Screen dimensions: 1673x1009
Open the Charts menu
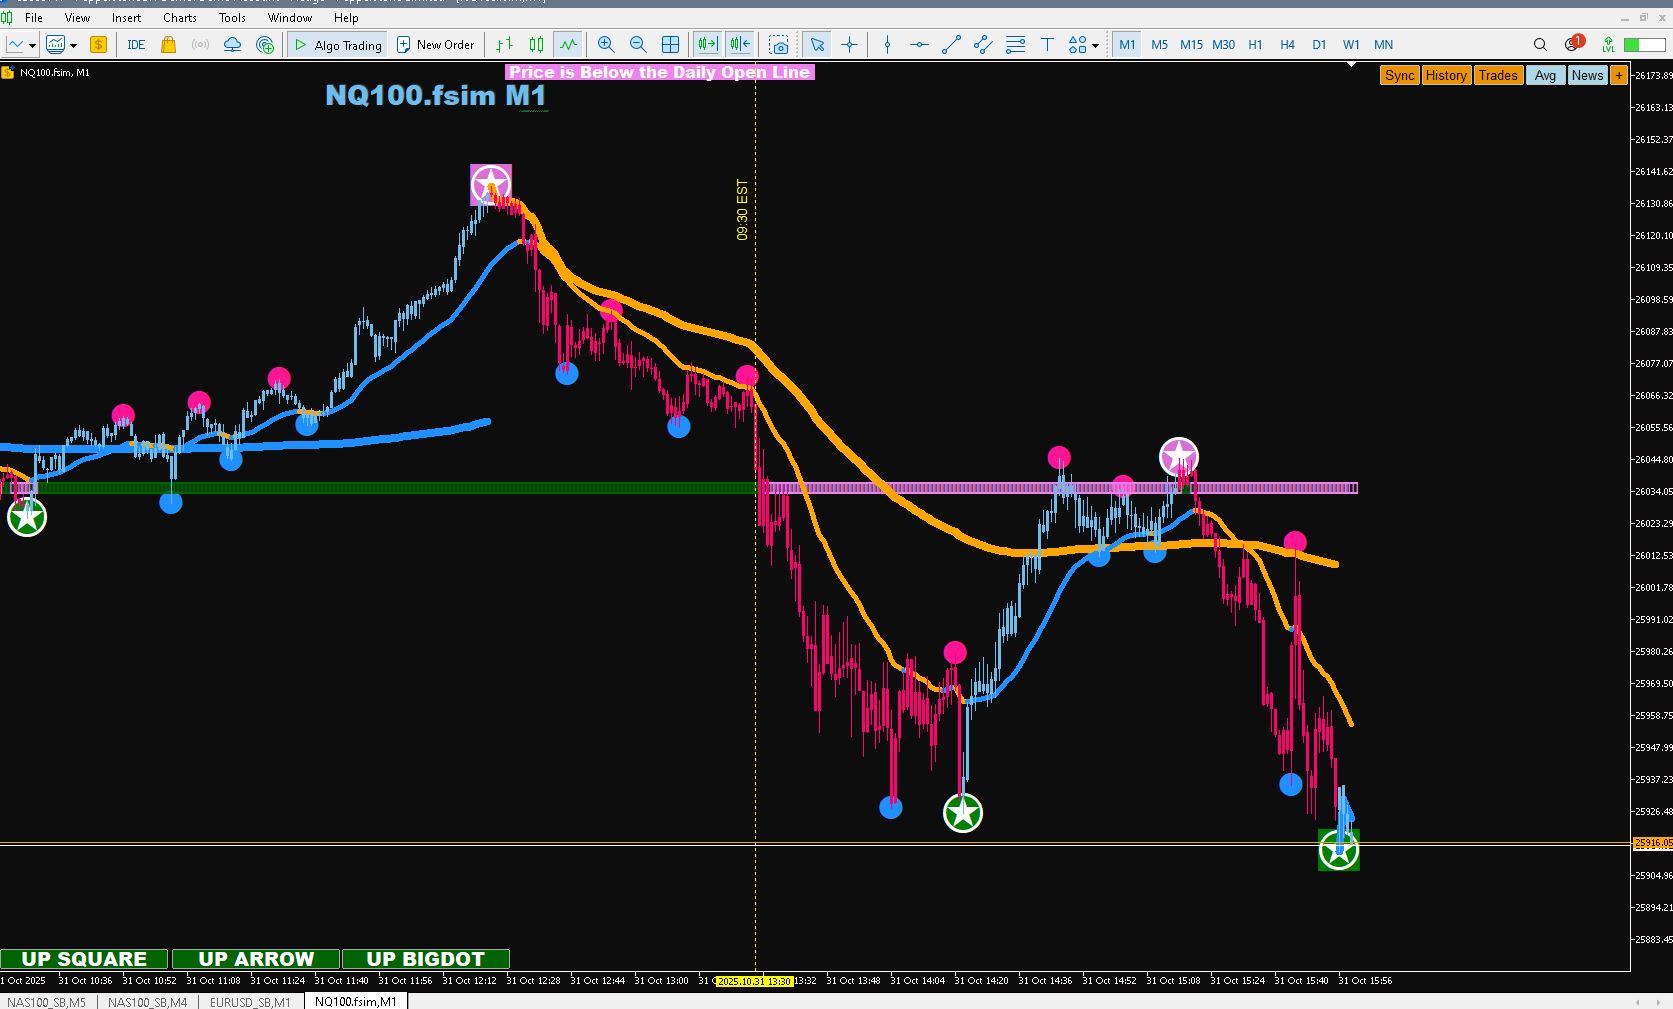click(180, 18)
